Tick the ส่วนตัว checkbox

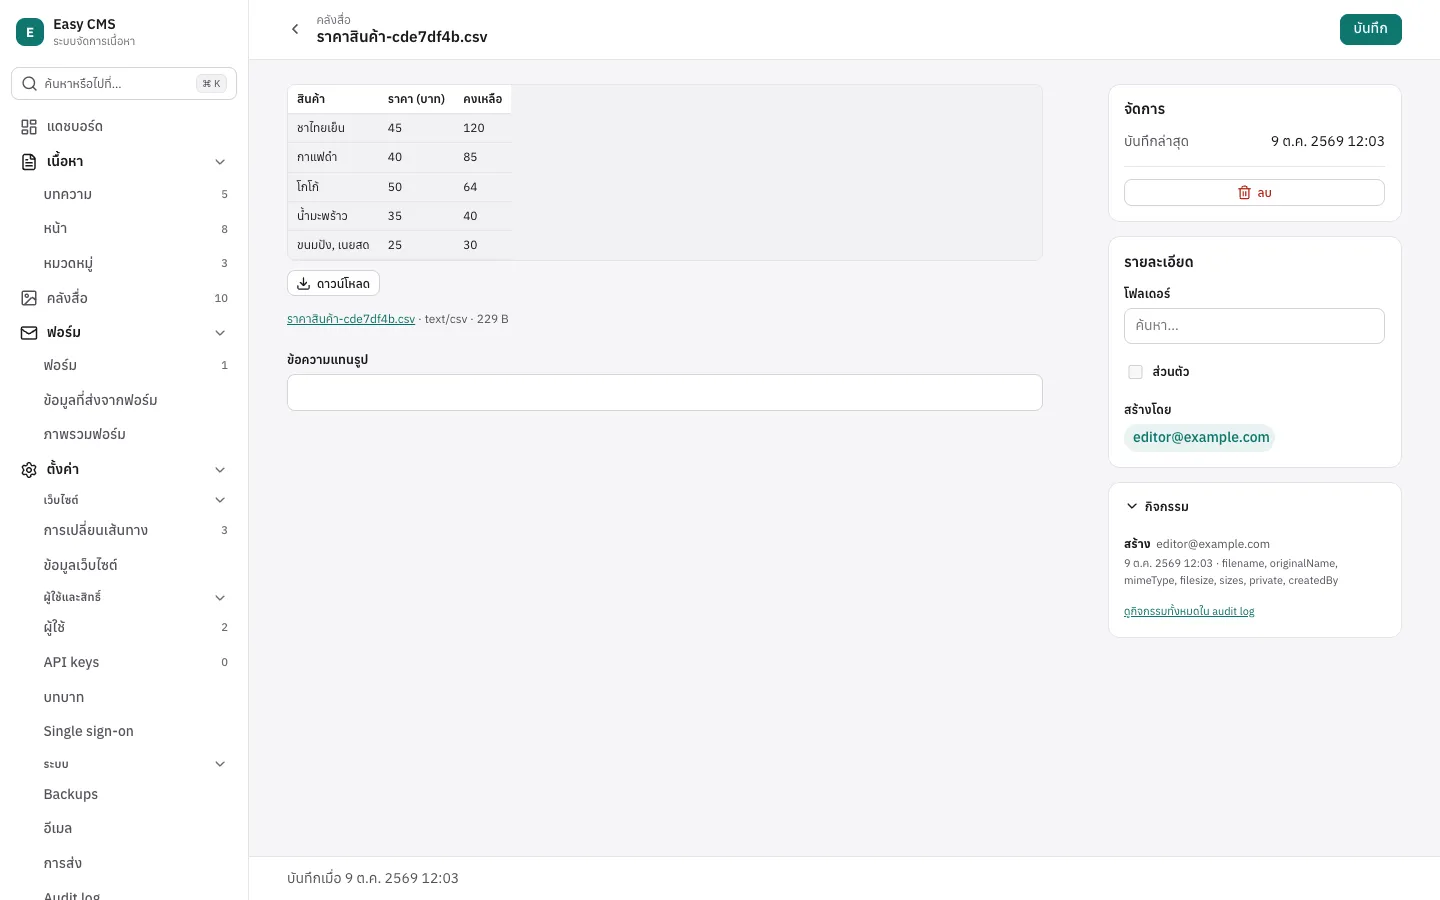tap(1135, 372)
